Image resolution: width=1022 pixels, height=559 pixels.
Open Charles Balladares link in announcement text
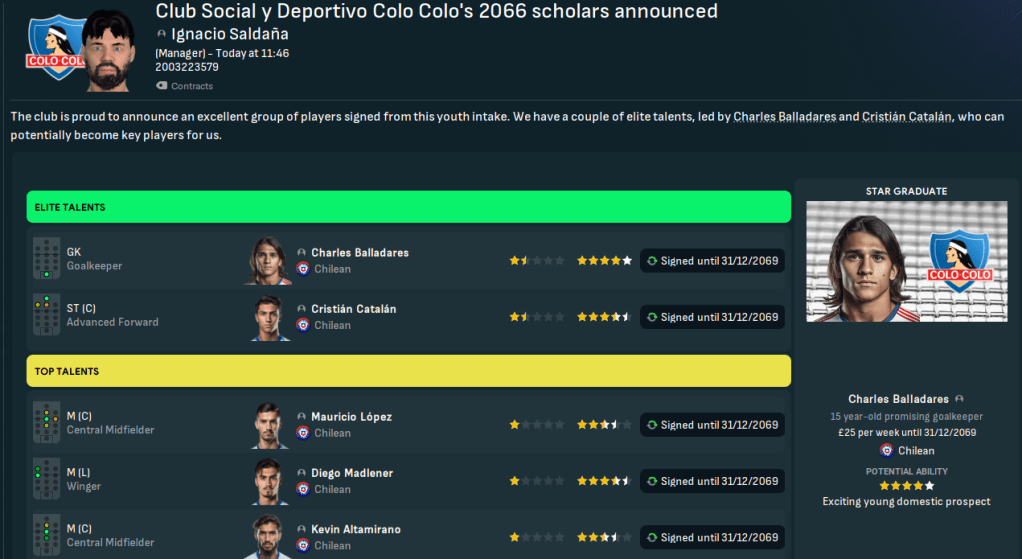tap(783, 117)
